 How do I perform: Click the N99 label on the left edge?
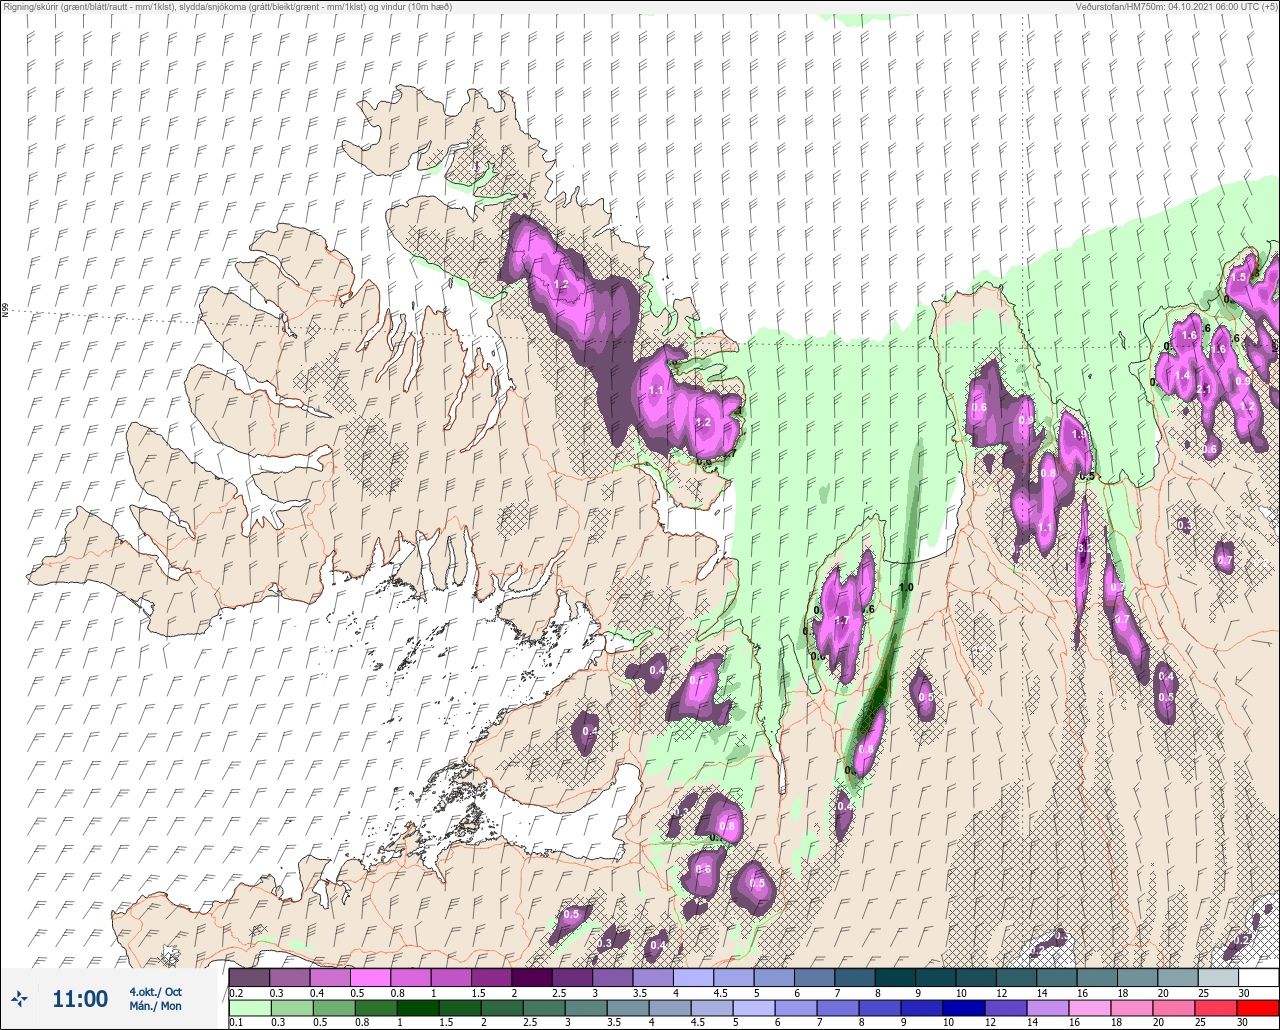tap(5, 311)
